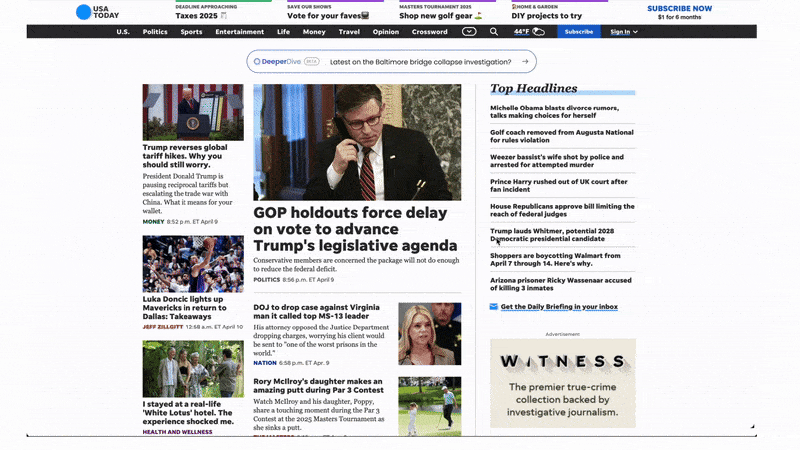Click the DeeperDive arrow icon

pyautogui.click(x=525, y=62)
